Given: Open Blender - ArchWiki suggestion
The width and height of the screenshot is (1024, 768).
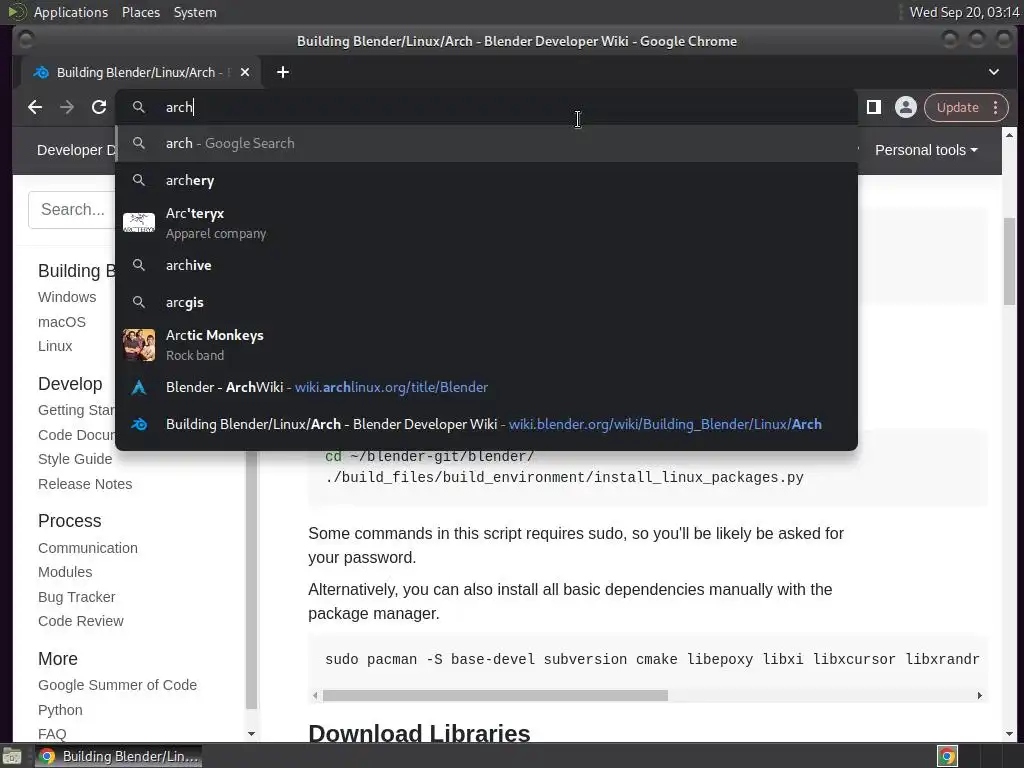Looking at the screenshot, I should 487,387.
